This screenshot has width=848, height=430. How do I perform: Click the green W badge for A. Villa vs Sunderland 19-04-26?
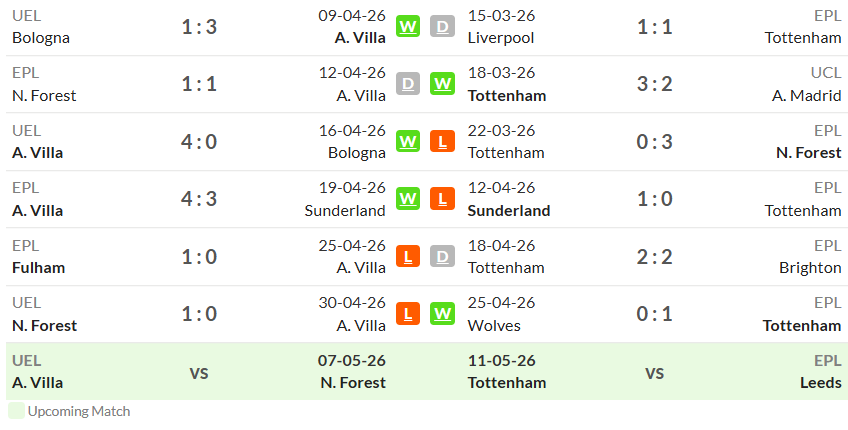408,199
